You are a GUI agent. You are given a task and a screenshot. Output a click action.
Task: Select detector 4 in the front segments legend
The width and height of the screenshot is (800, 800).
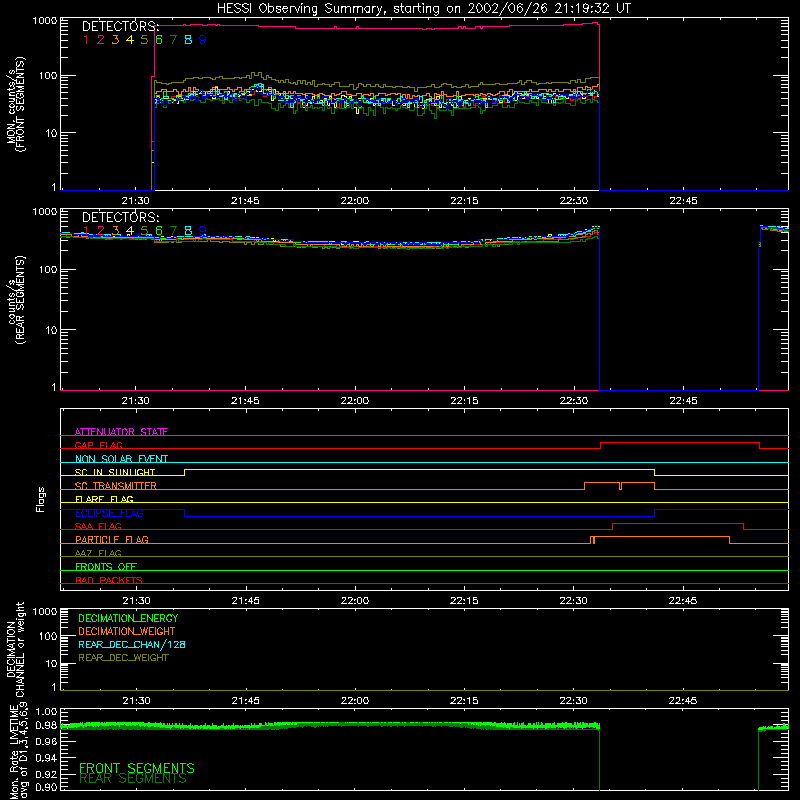[130, 40]
